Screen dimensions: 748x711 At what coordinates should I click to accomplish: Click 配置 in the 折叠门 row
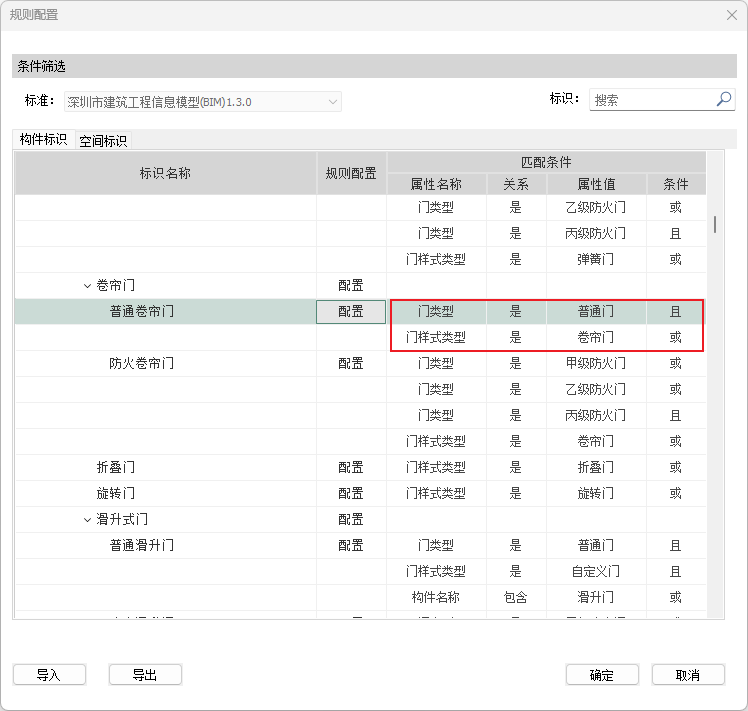tap(351, 467)
